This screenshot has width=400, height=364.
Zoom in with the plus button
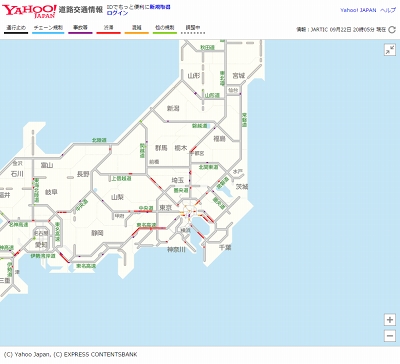point(390,320)
